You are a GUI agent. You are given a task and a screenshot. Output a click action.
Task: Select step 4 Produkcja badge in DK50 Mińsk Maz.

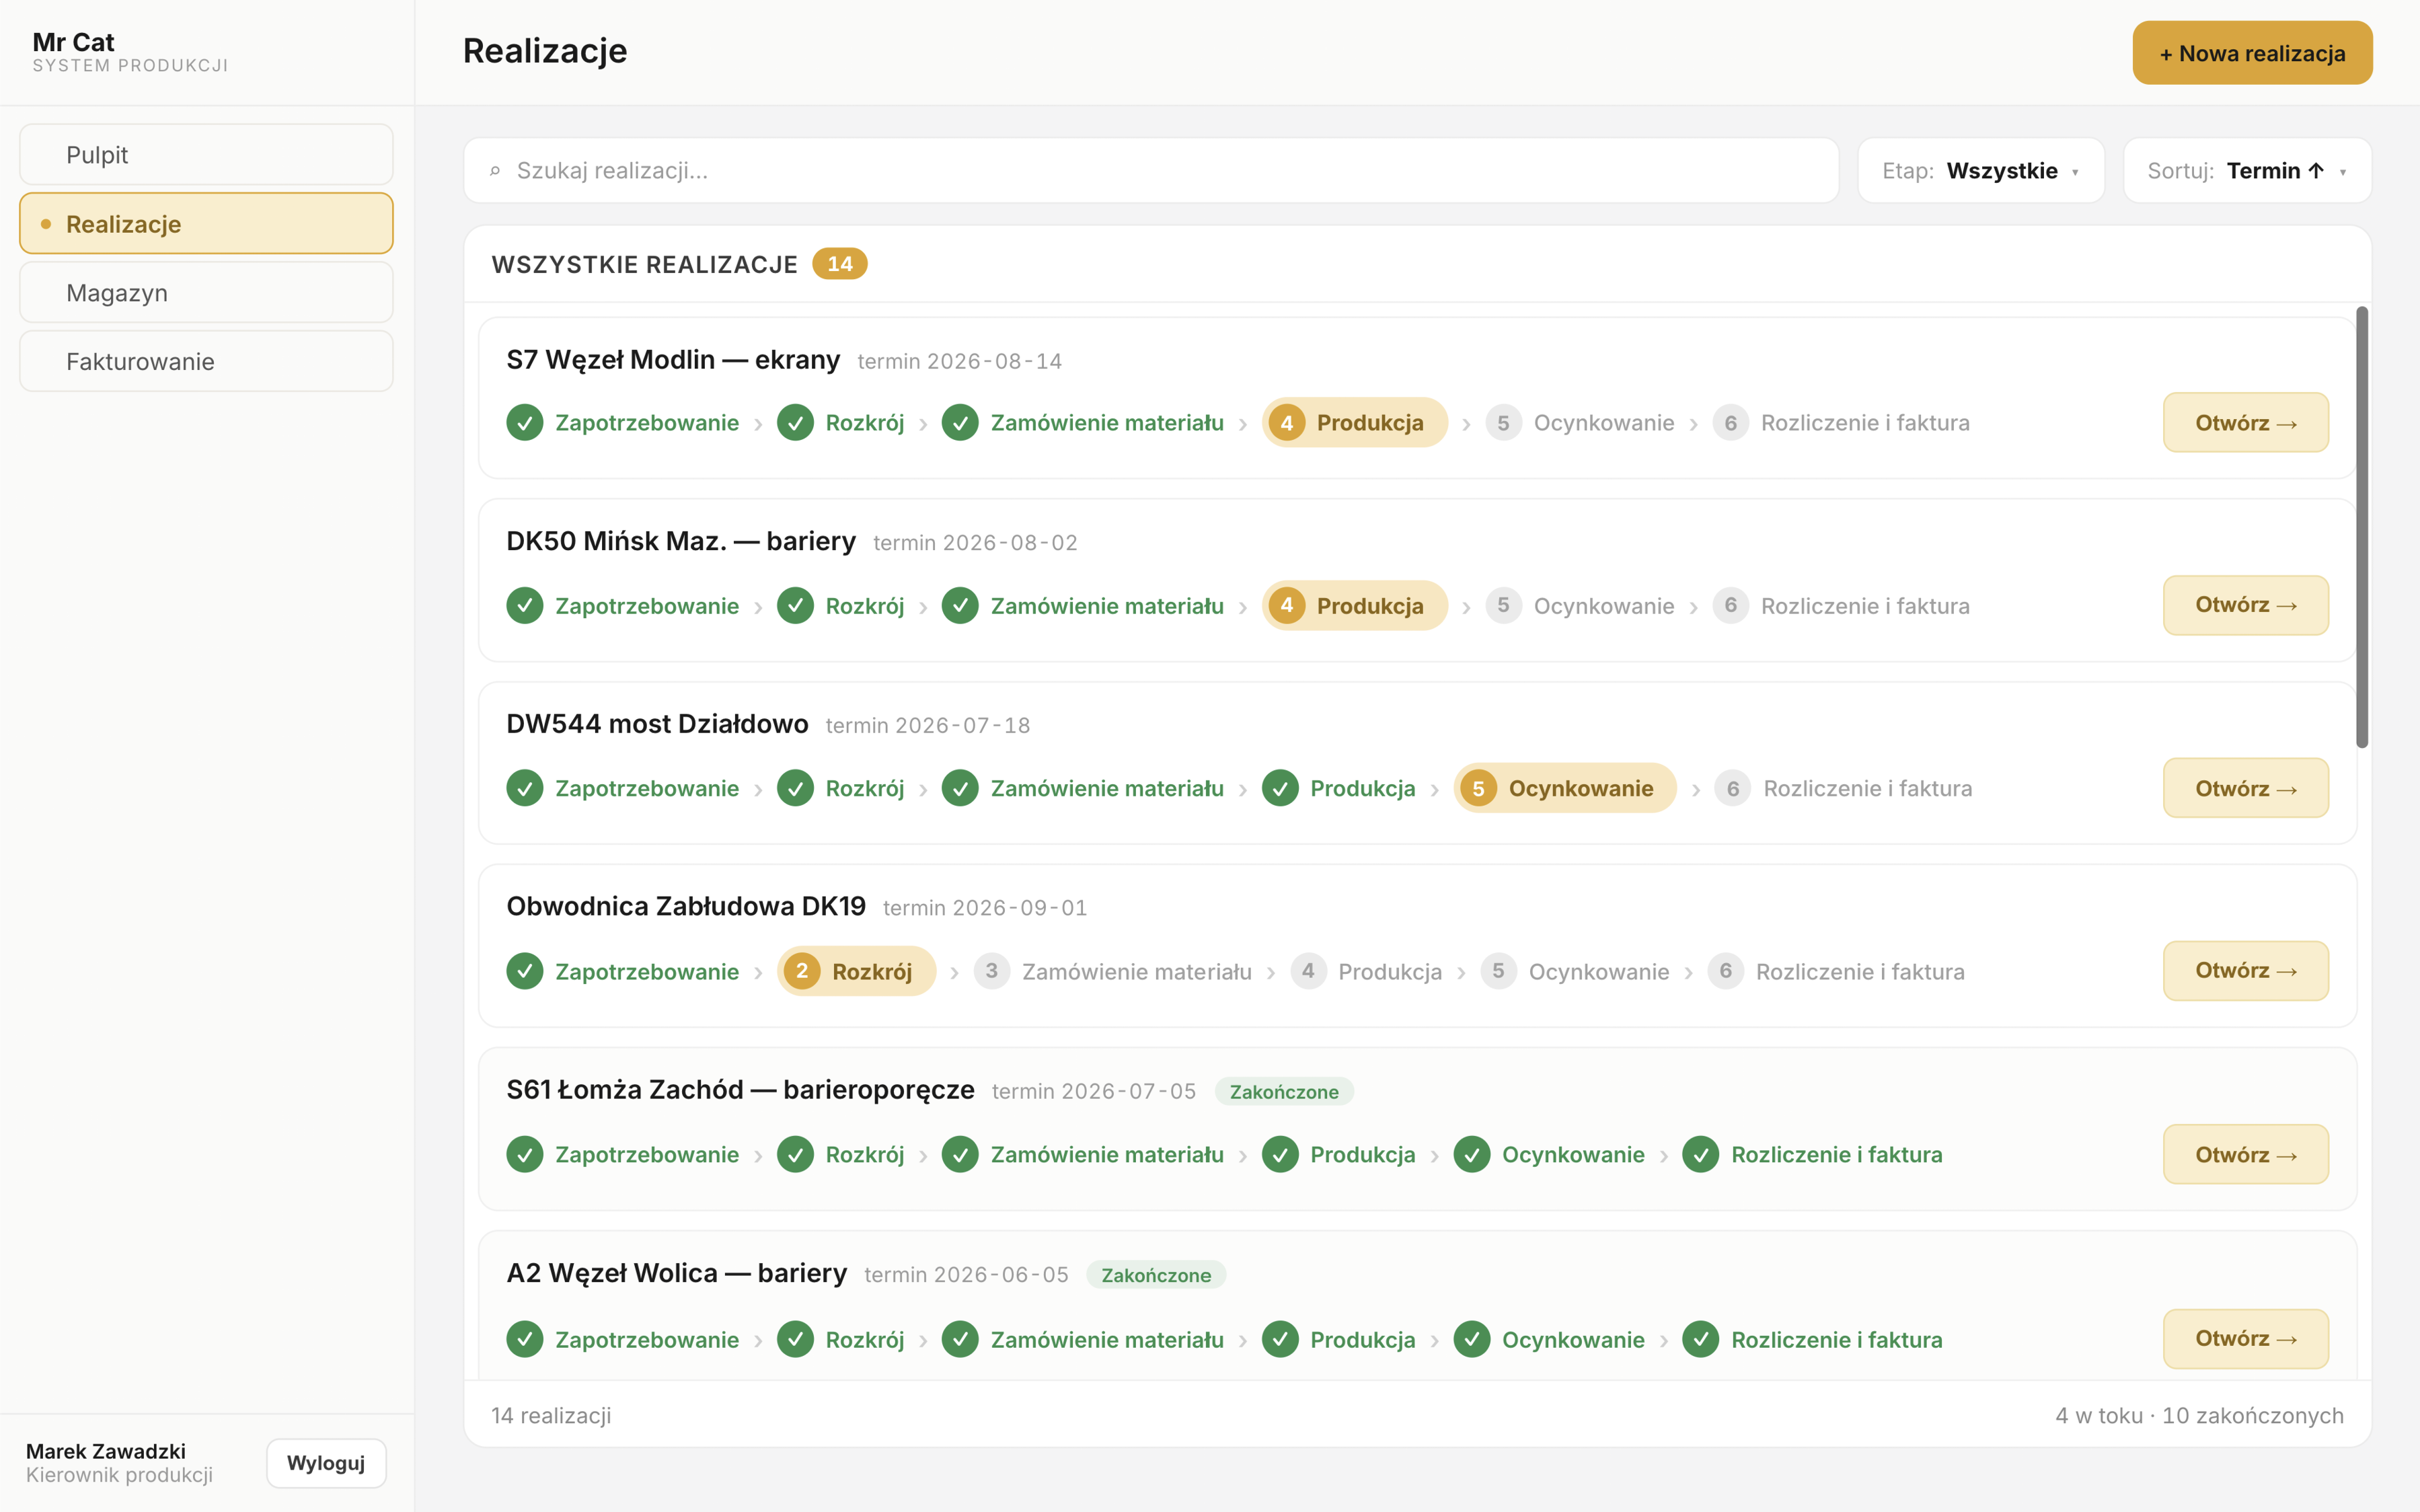[x=1354, y=605]
